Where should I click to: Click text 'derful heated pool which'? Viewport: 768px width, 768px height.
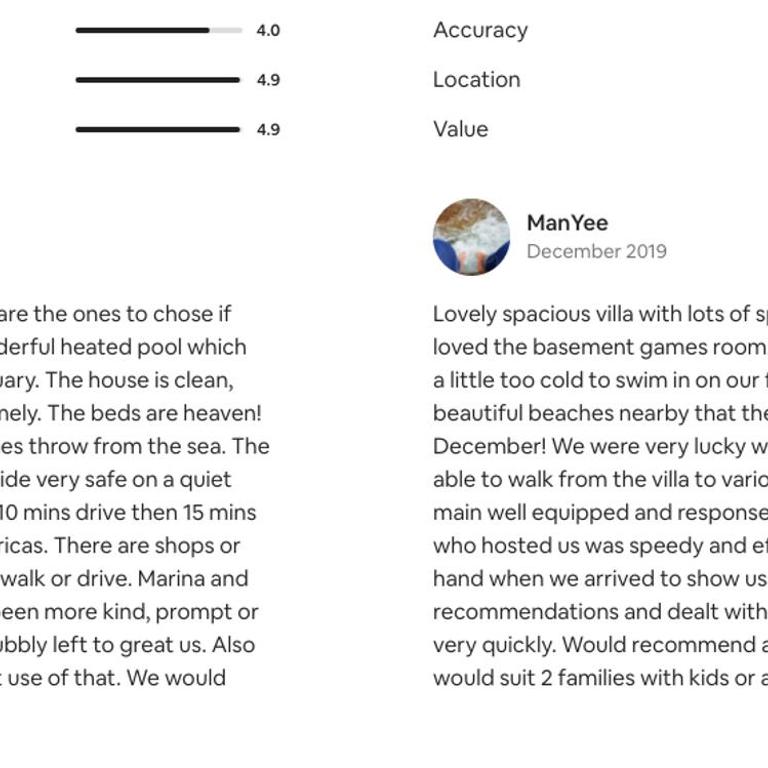pyautogui.click(x=123, y=347)
